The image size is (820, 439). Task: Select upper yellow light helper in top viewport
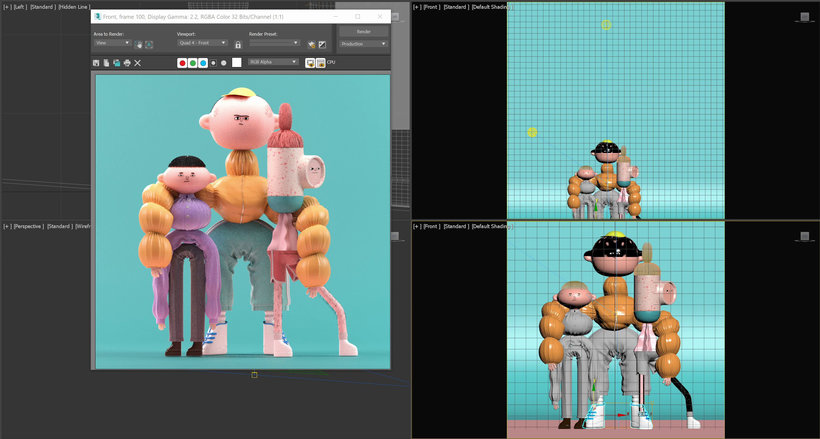pos(606,25)
